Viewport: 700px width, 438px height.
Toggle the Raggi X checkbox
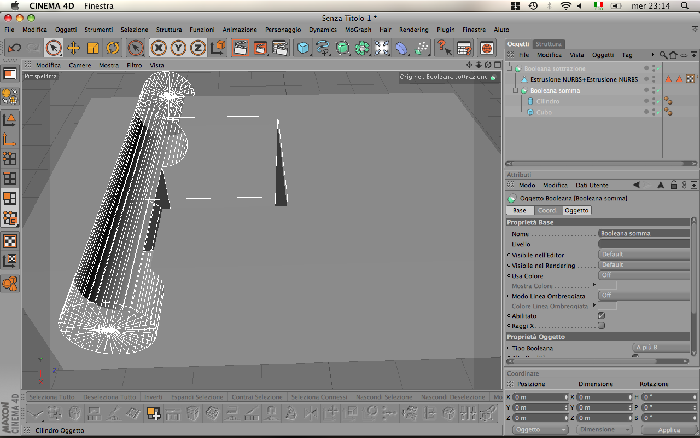pyautogui.click(x=601, y=325)
